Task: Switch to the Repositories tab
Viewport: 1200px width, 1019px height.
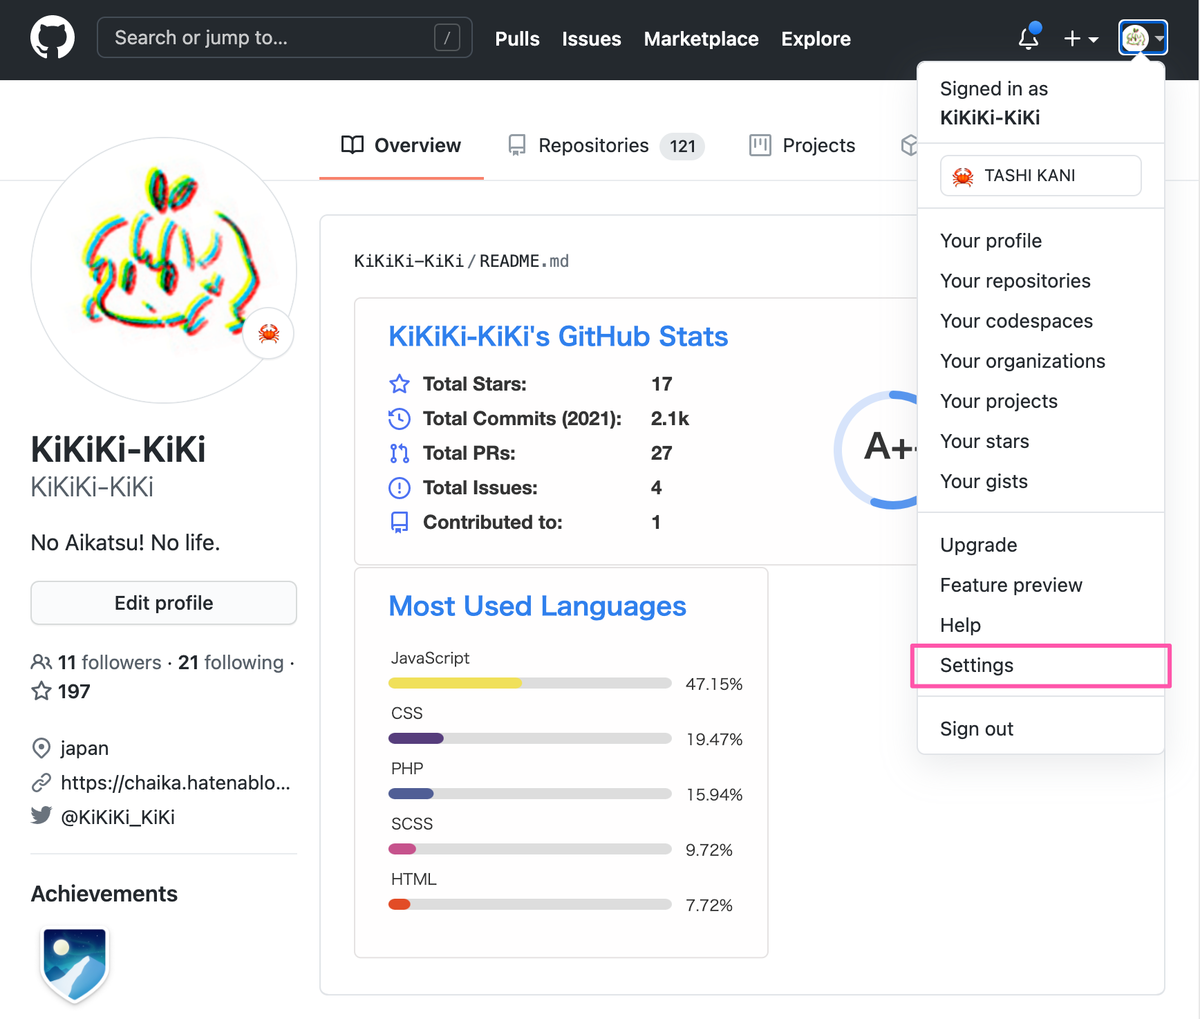Action: 605,145
